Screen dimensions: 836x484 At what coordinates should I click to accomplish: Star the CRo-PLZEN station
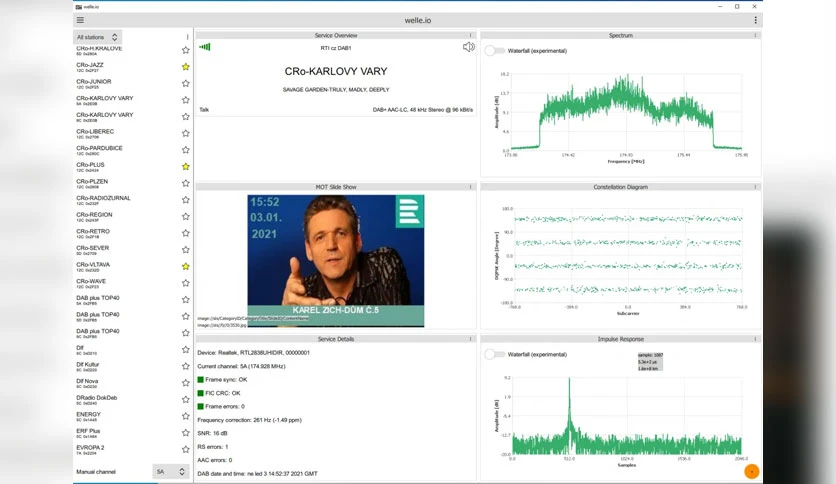tap(186, 183)
